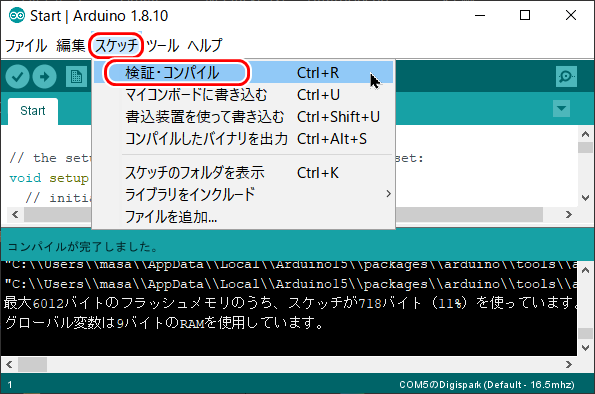Image resolution: width=595 pixels, height=394 pixels.
Task: Open the 編集 menu
Action: [71, 46]
